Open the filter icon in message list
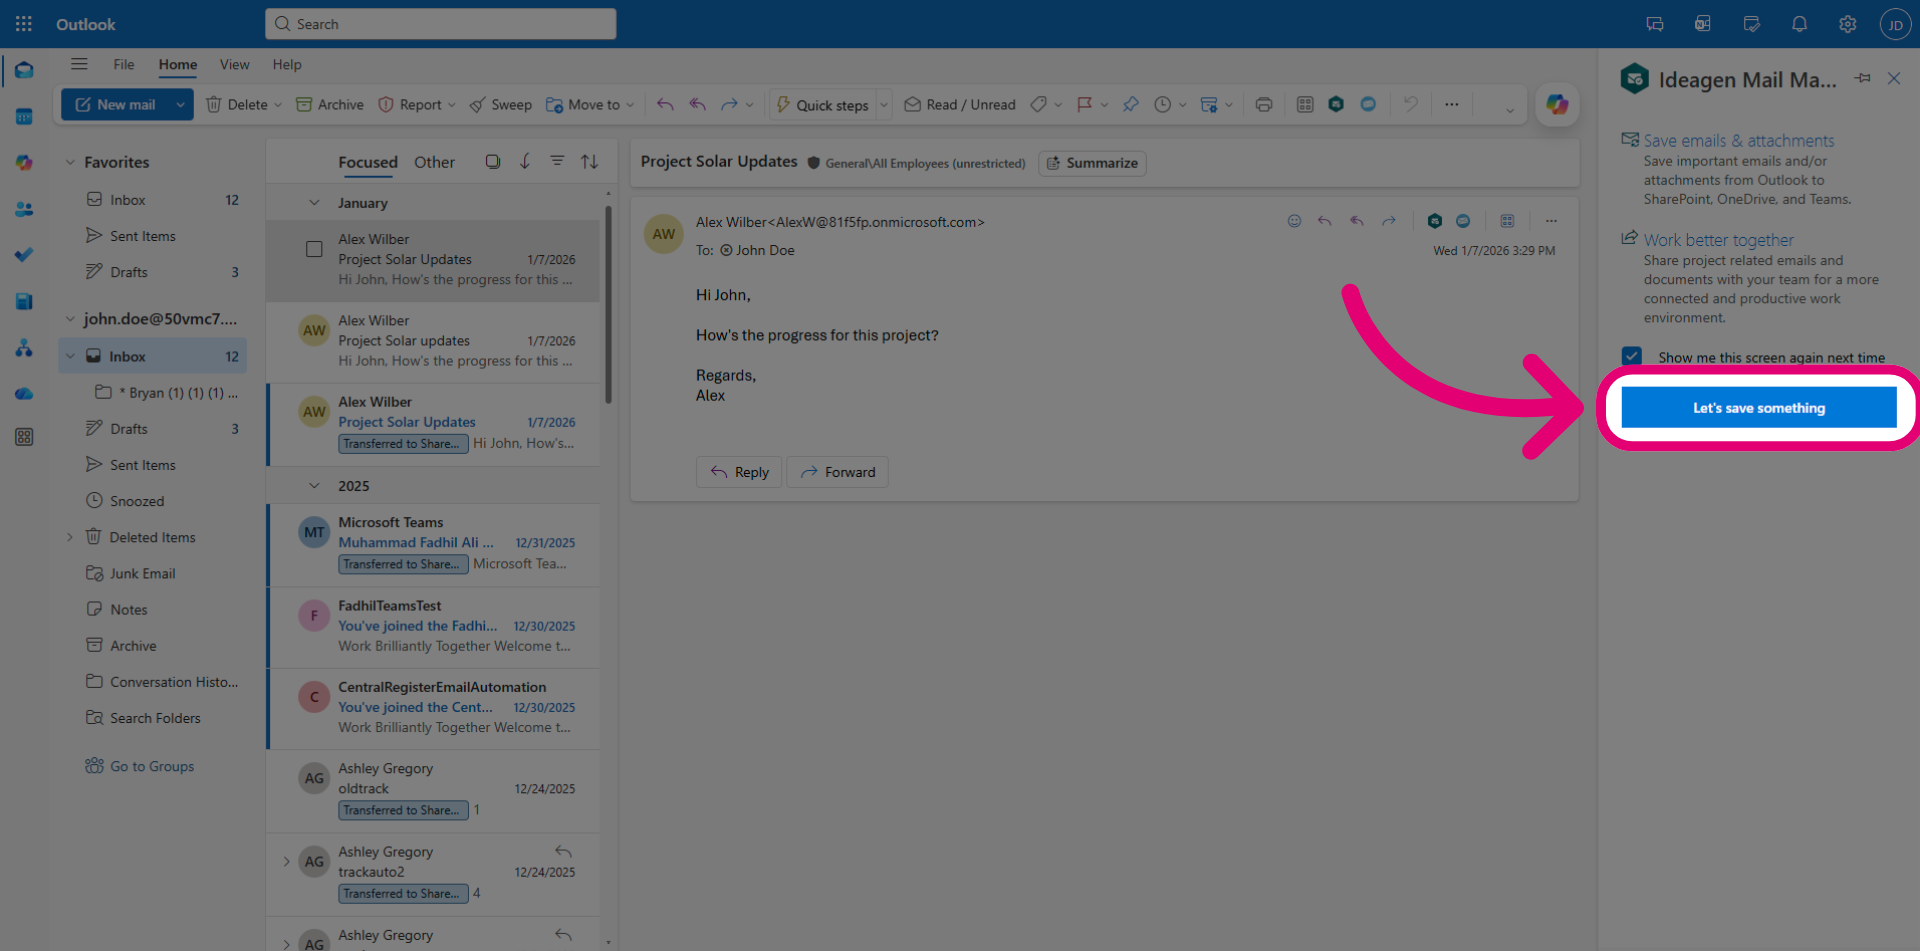The width and height of the screenshot is (1920, 951). (557, 161)
